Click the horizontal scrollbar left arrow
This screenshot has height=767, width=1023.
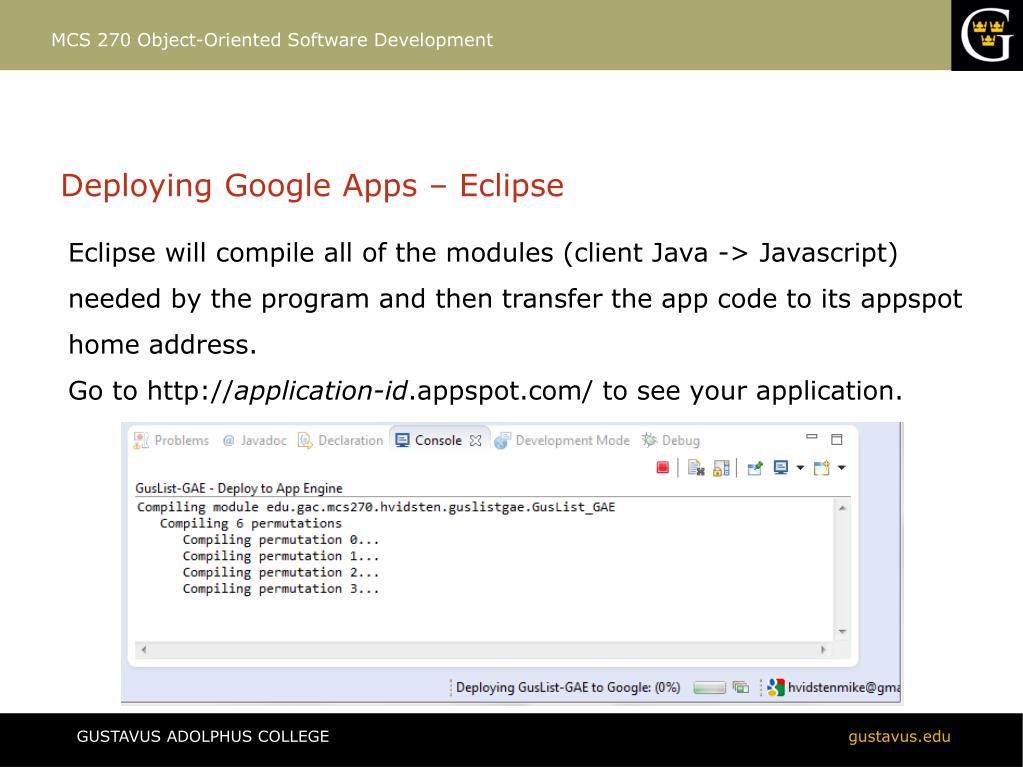tap(144, 650)
